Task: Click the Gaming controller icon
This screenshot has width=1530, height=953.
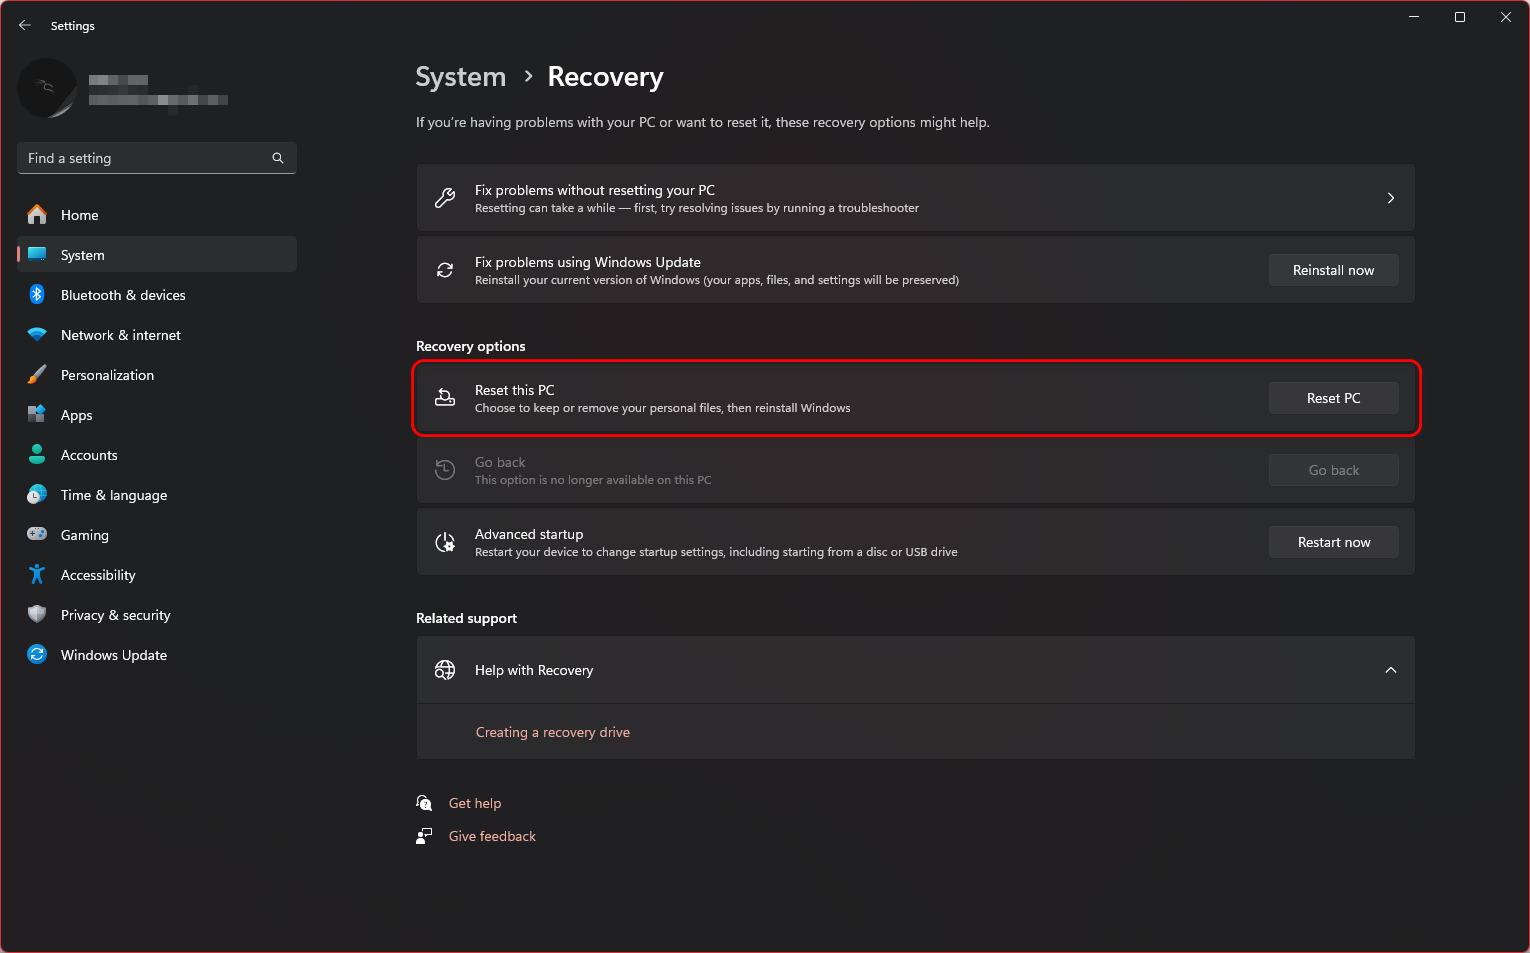Action: [37, 535]
